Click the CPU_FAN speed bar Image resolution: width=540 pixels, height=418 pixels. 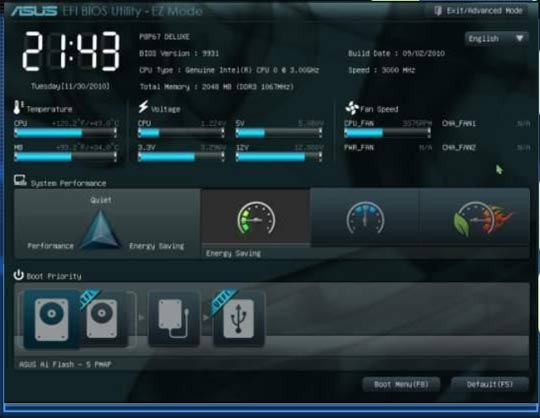pos(387,133)
